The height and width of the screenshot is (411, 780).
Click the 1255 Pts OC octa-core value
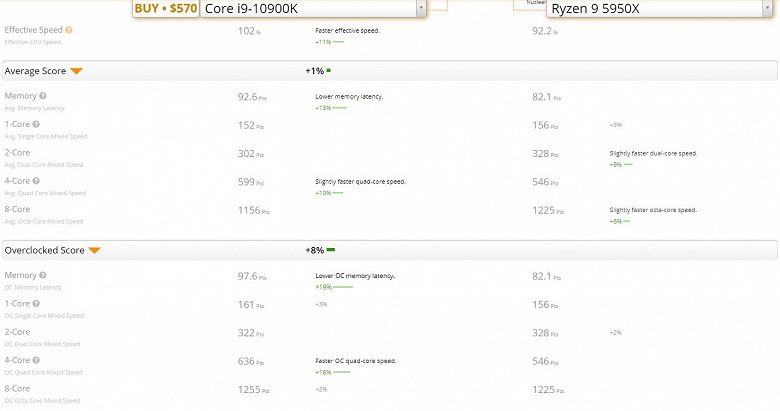point(253,390)
